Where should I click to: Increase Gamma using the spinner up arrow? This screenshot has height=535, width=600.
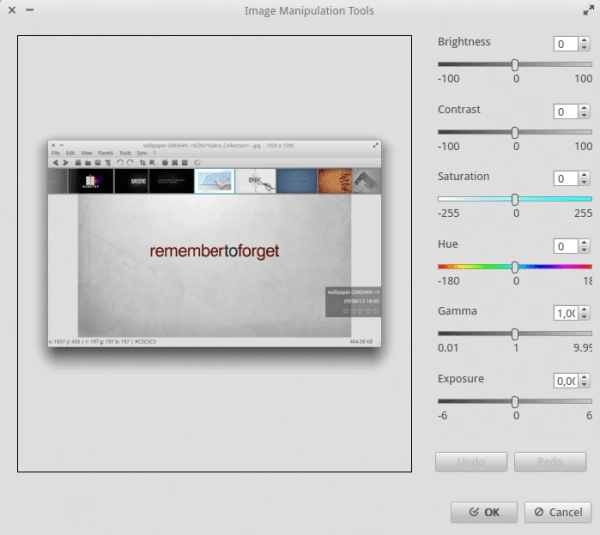(x=585, y=309)
